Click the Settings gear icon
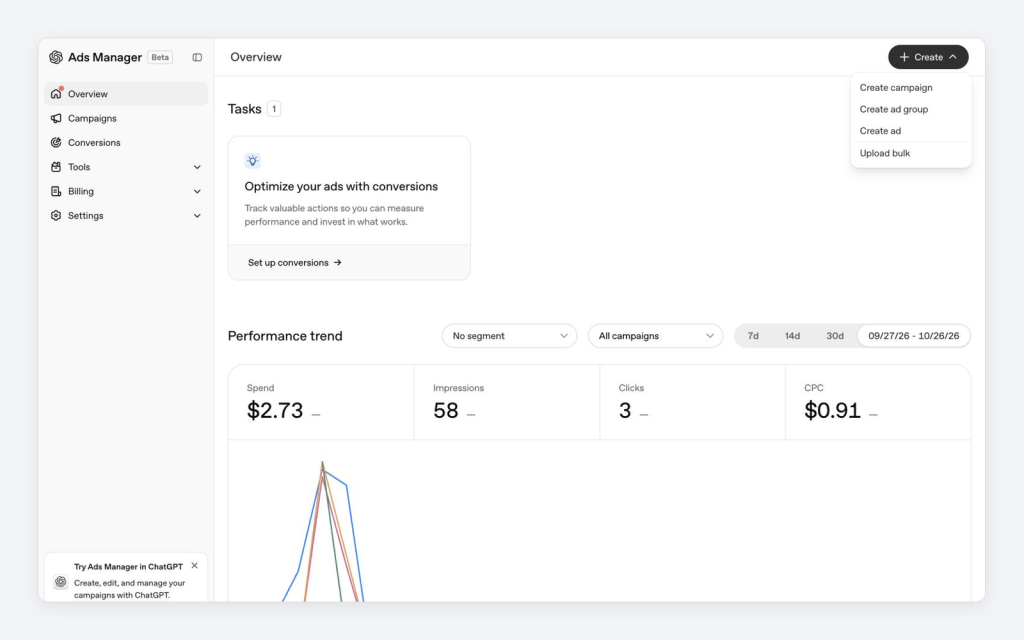Image resolution: width=1024 pixels, height=640 pixels. click(x=56, y=216)
